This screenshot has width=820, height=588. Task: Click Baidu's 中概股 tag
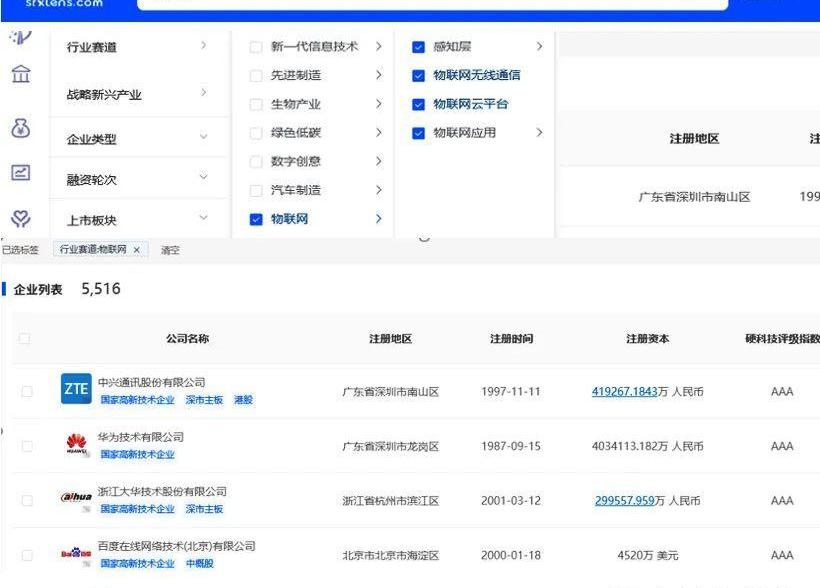click(200, 563)
